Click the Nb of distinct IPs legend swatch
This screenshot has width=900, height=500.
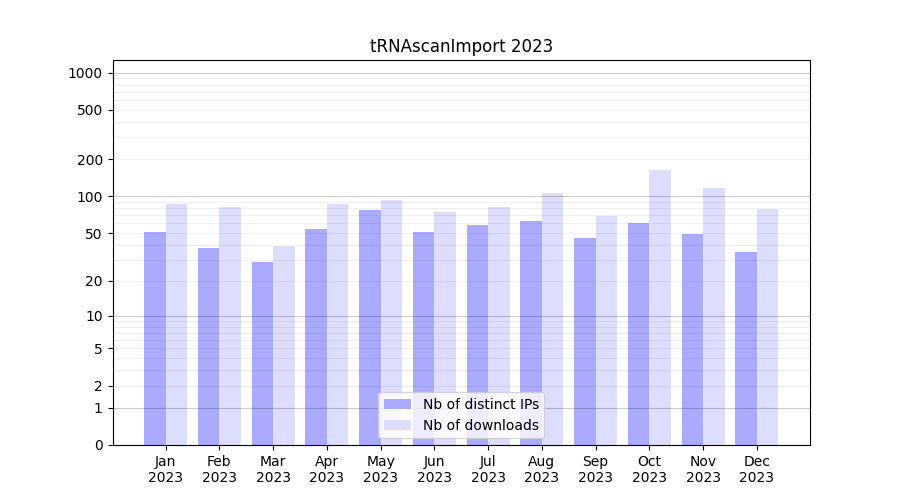[x=397, y=404]
